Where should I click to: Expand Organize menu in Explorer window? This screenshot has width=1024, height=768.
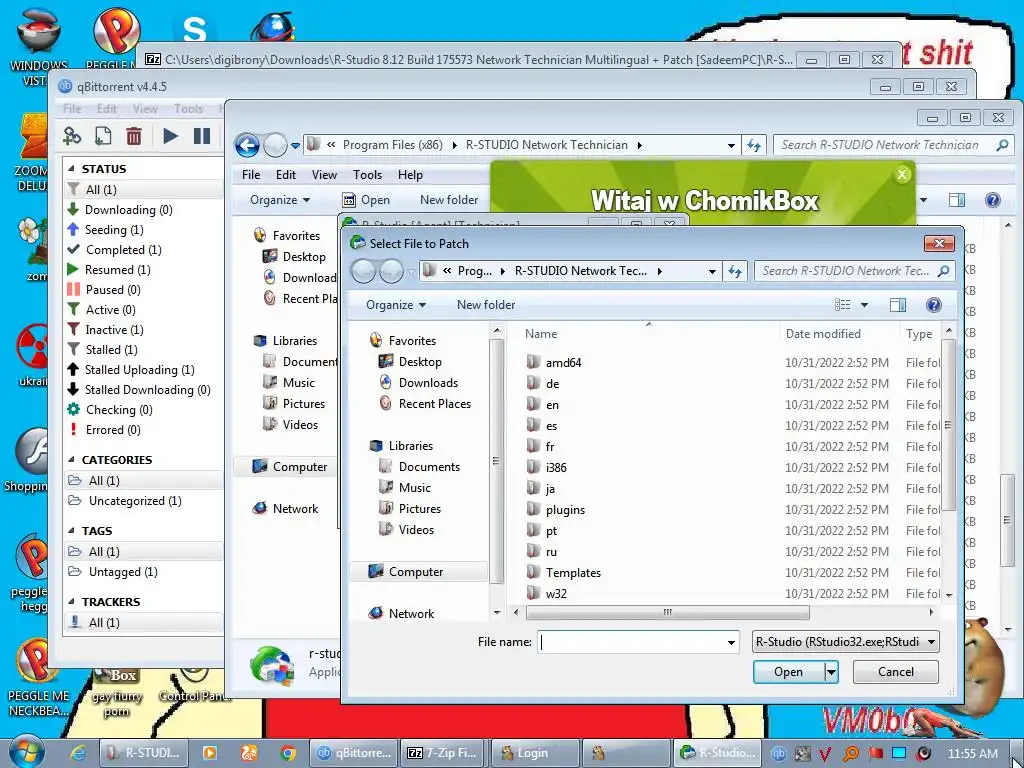280,200
